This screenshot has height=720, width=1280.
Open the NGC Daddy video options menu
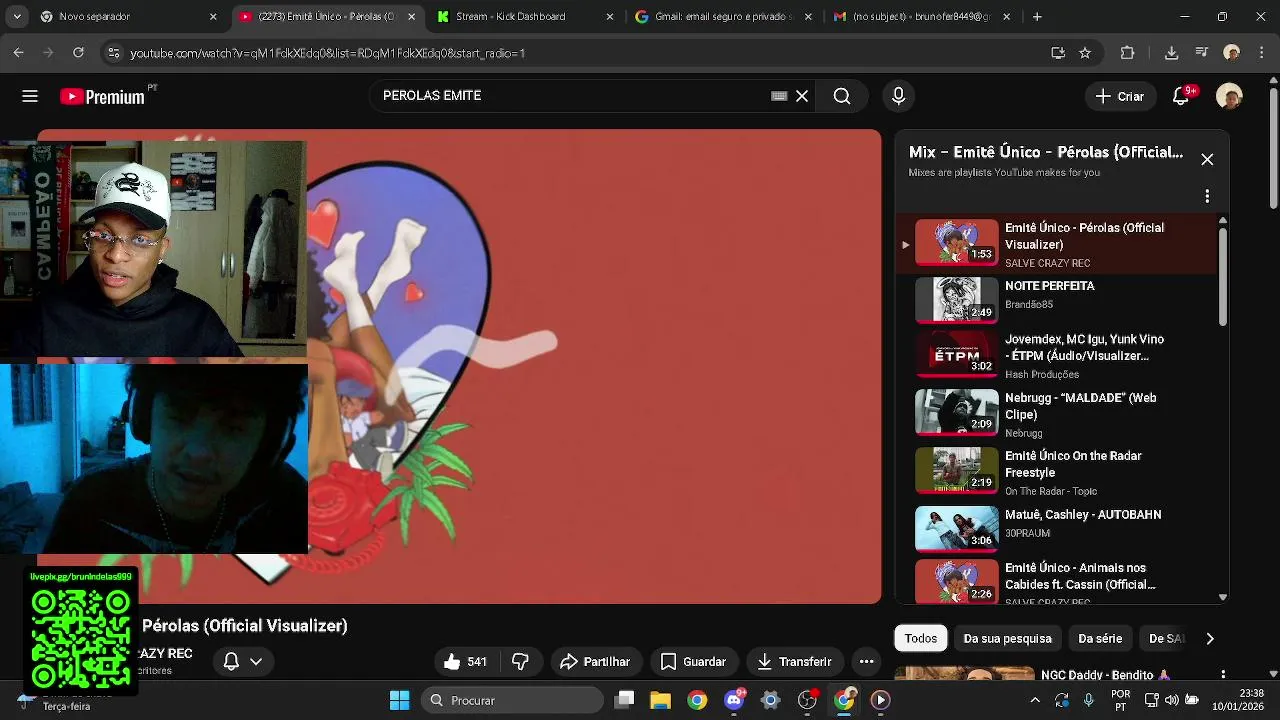[x=1223, y=675]
